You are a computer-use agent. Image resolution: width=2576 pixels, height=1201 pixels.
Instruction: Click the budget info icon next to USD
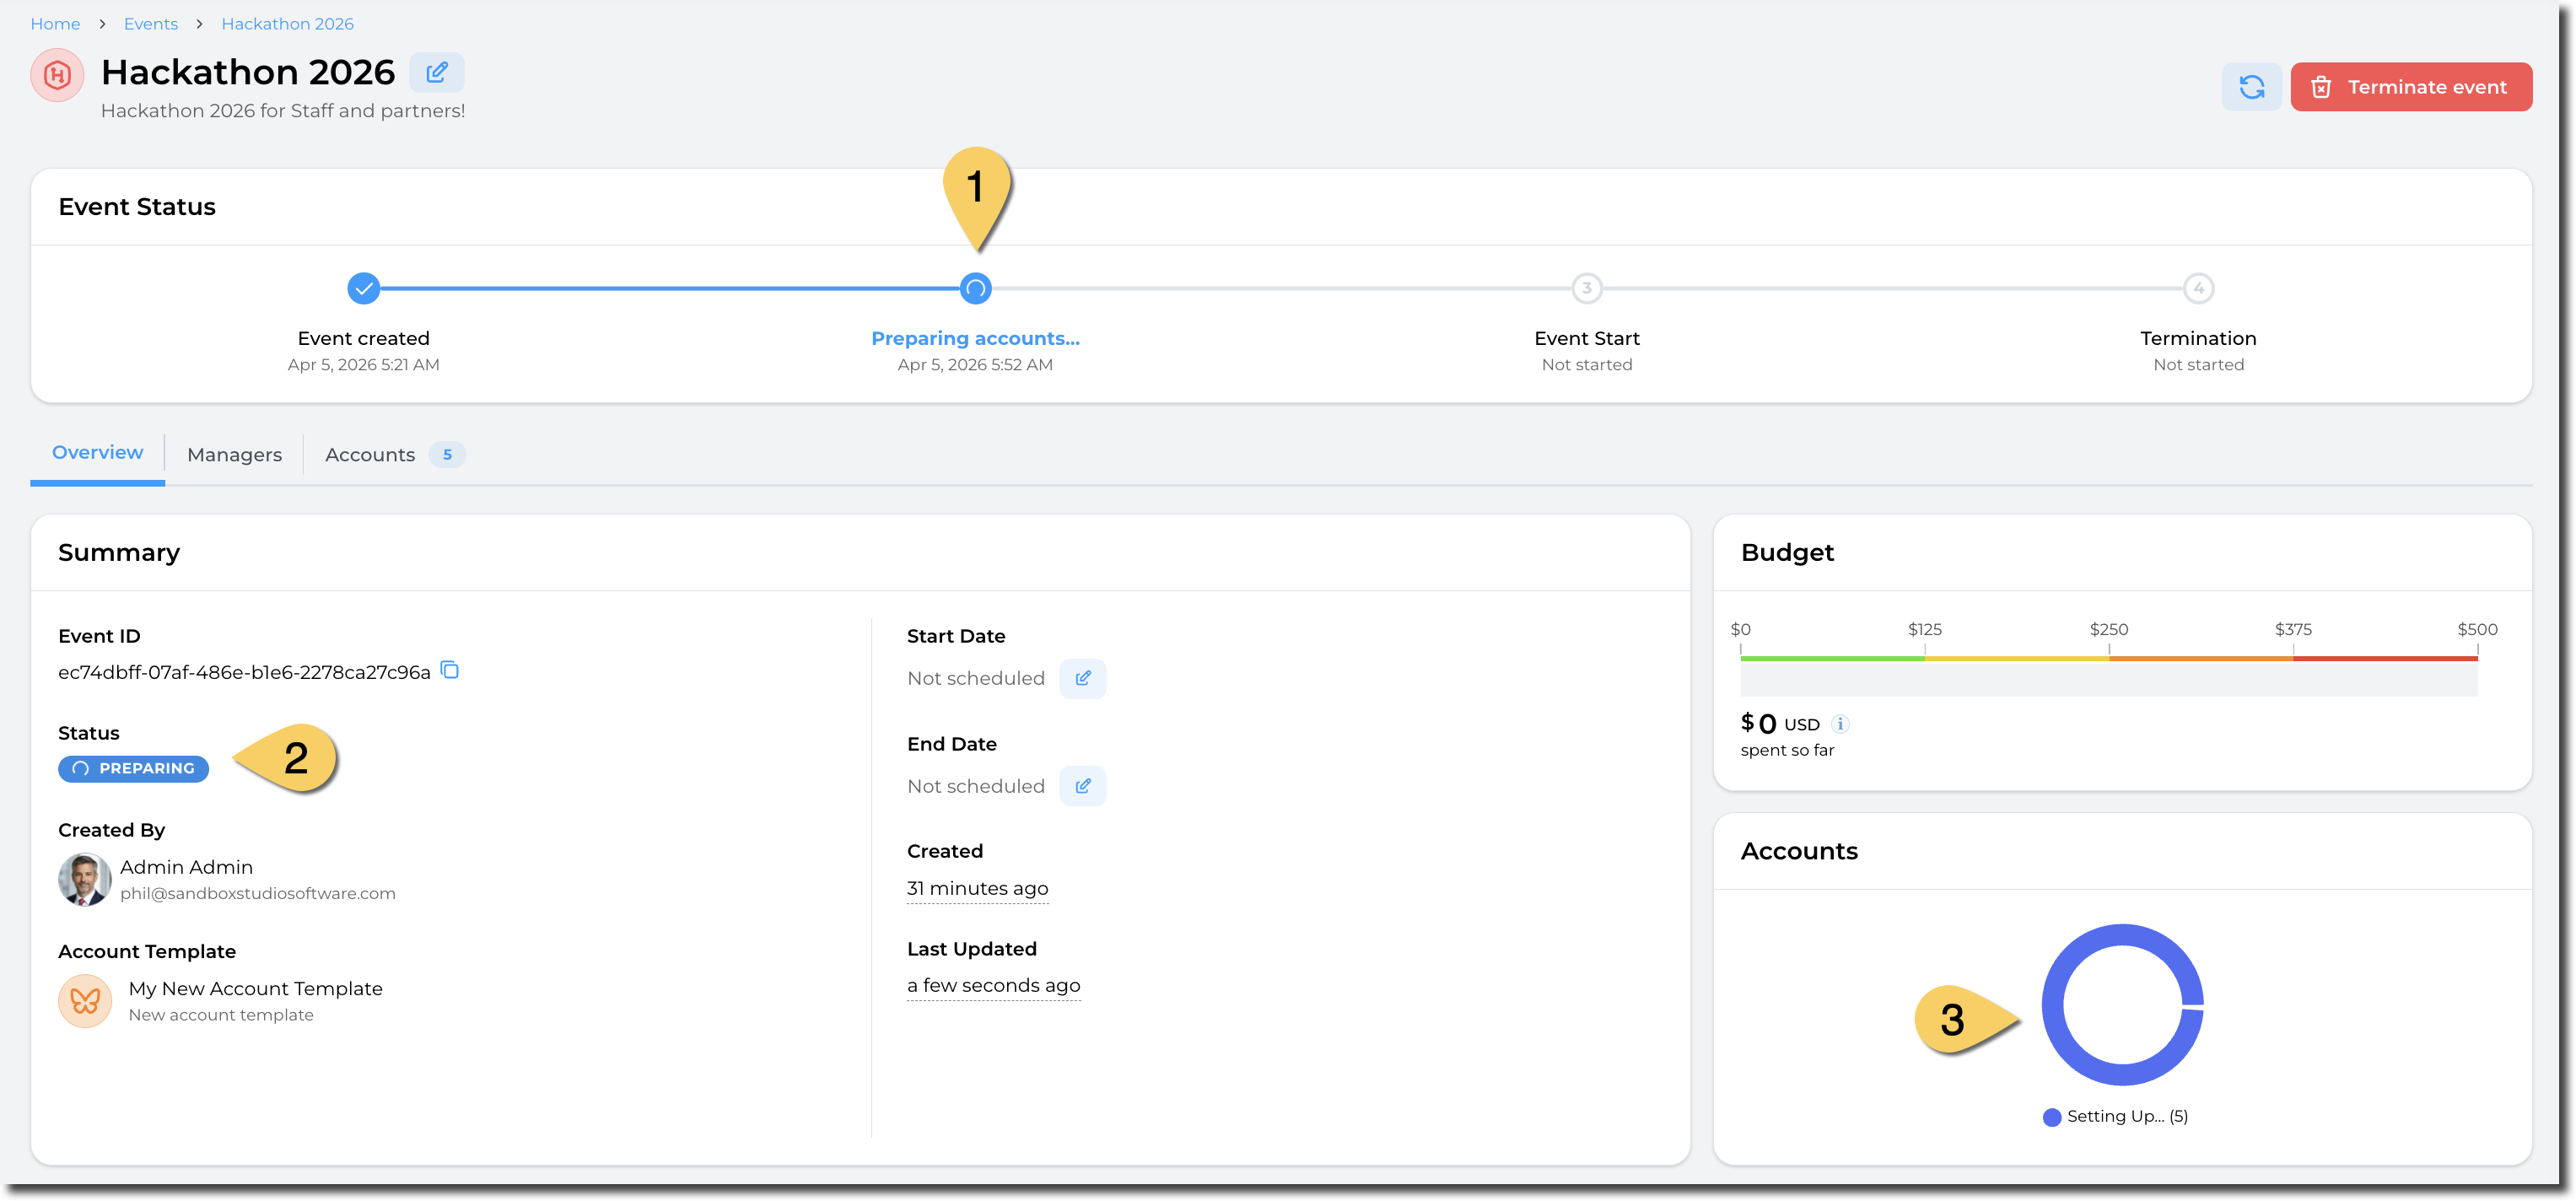coord(1840,724)
